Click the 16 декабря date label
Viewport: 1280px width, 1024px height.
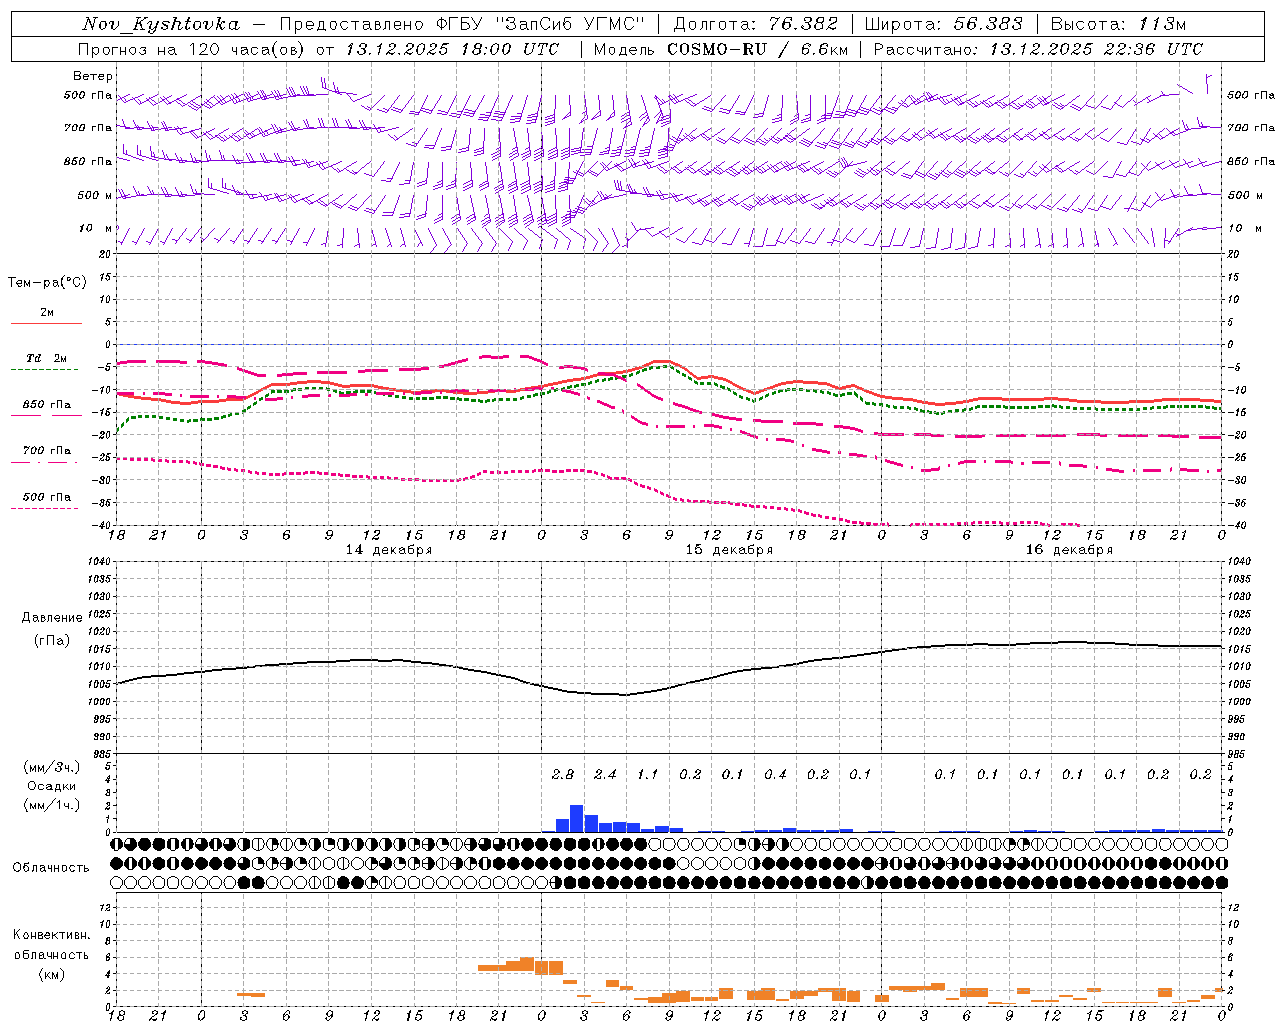coord(1069,550)
